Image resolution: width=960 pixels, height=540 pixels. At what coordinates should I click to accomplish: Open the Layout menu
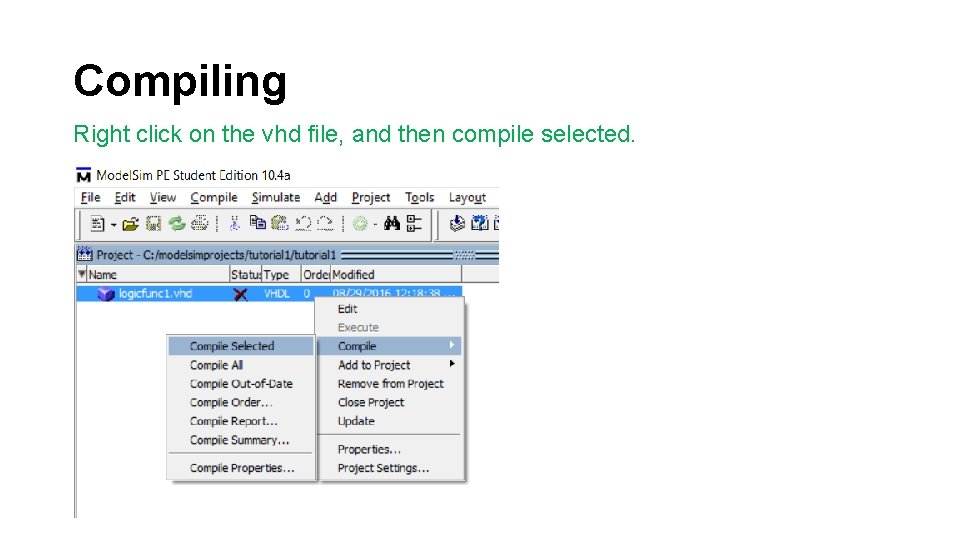(x=467, y=198)
